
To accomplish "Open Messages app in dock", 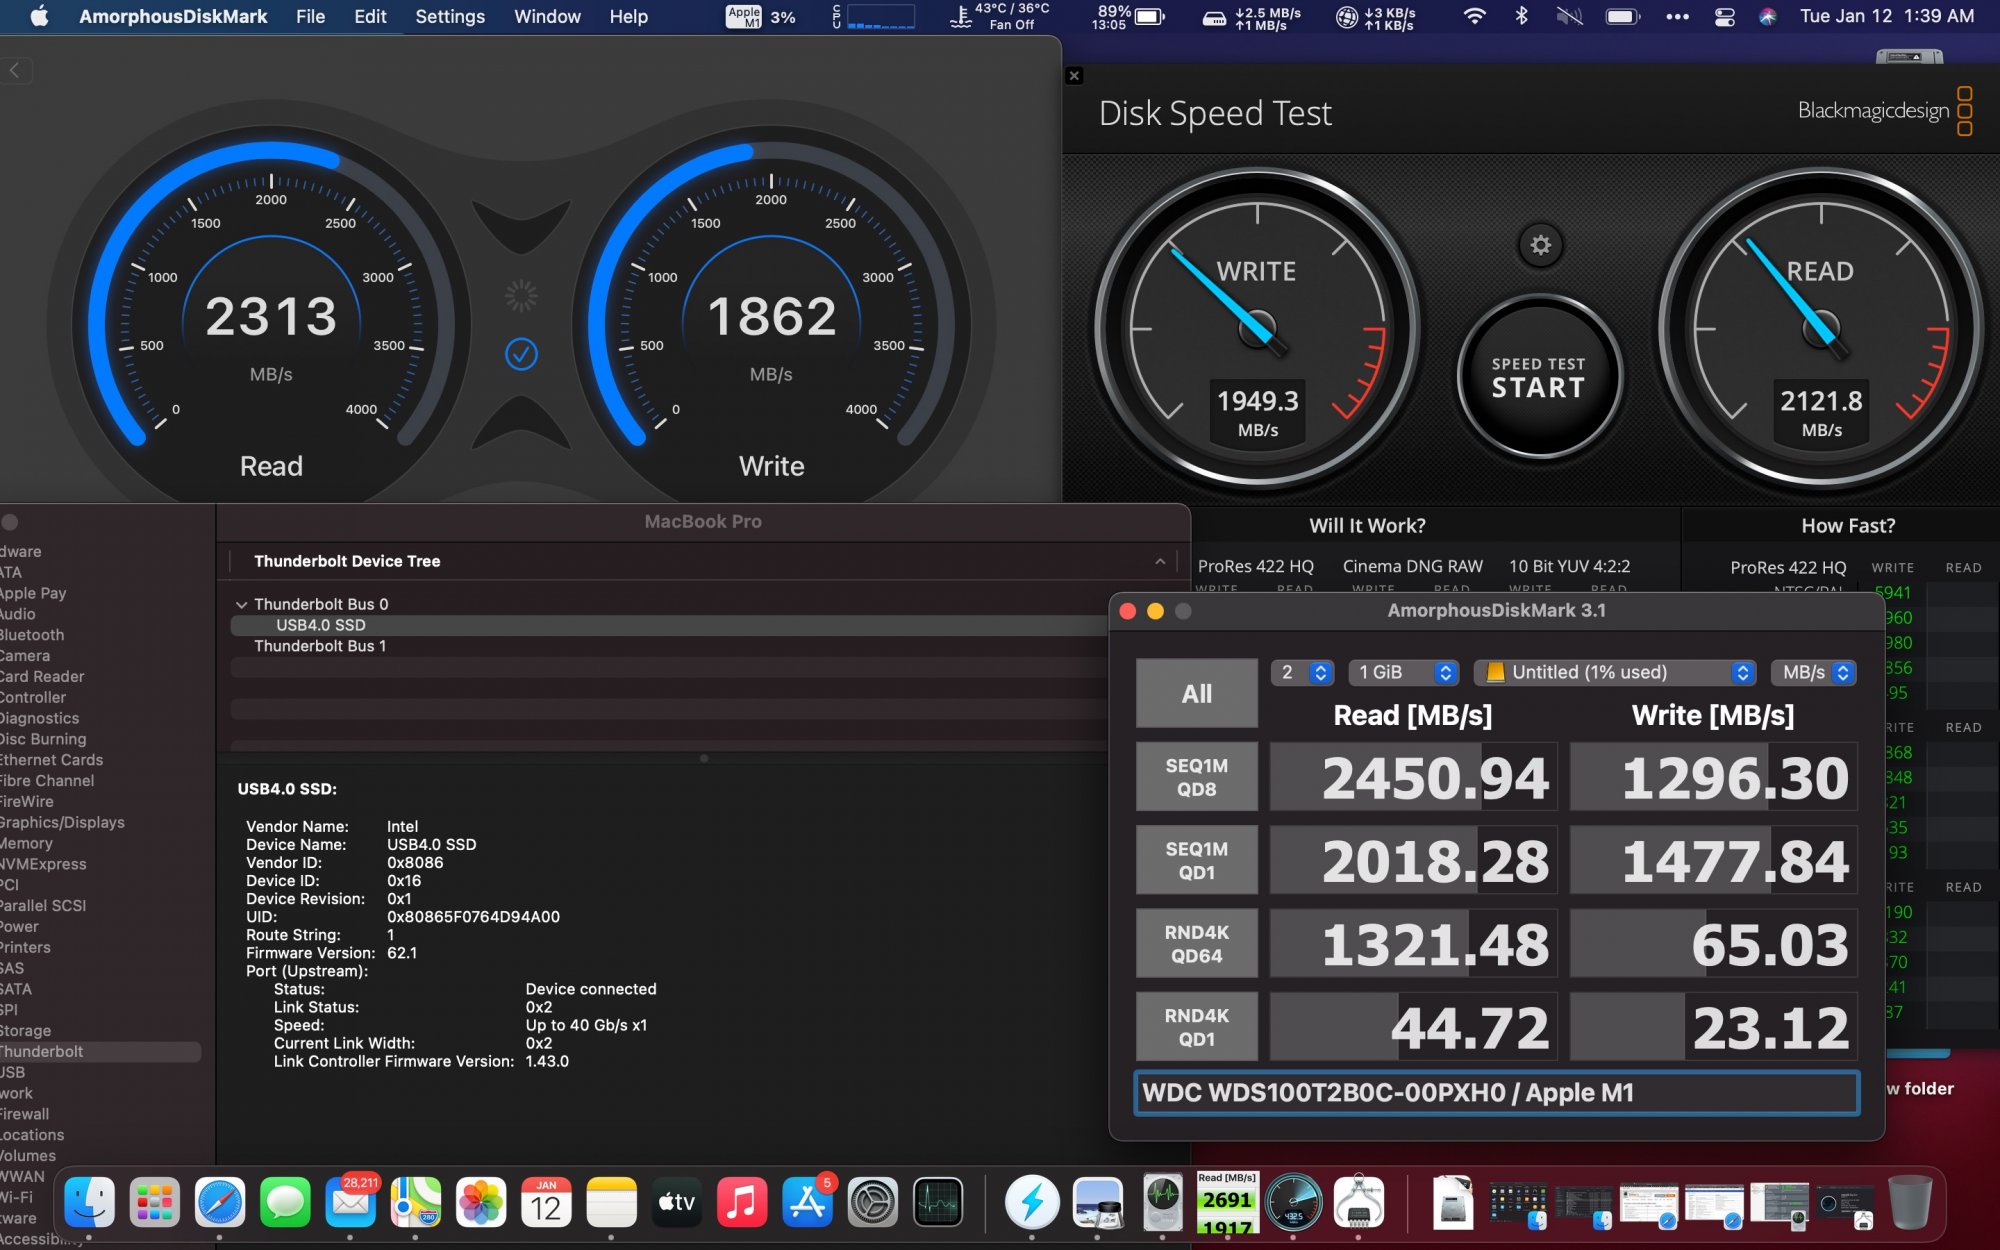I will [x=285, y=1202].
